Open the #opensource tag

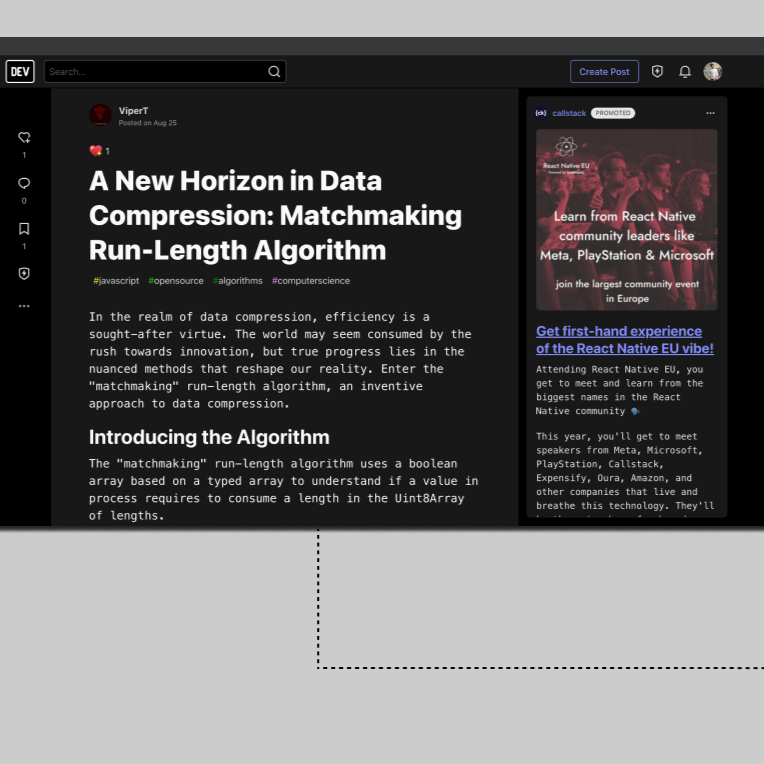(x=176, y=281)
